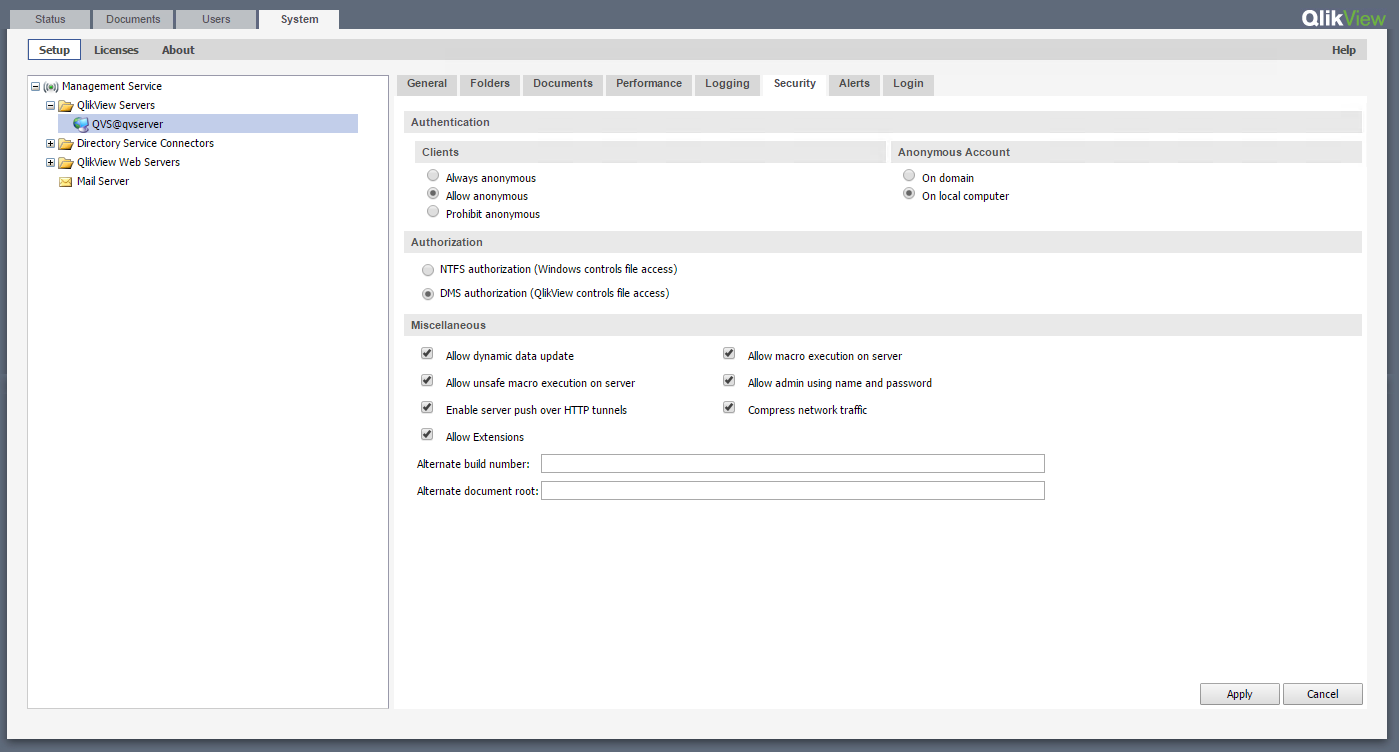Open the About sub-tab

[x=178, y=50]
